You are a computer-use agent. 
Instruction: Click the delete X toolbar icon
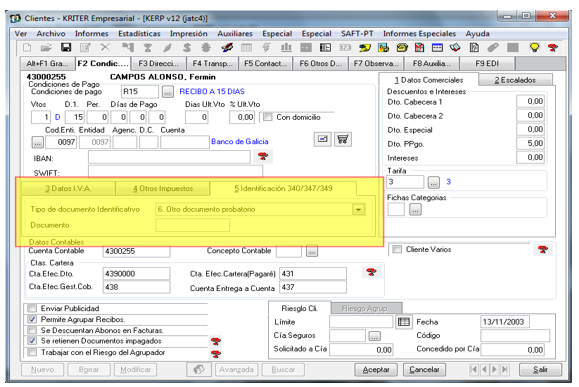(x=106, y=47)
